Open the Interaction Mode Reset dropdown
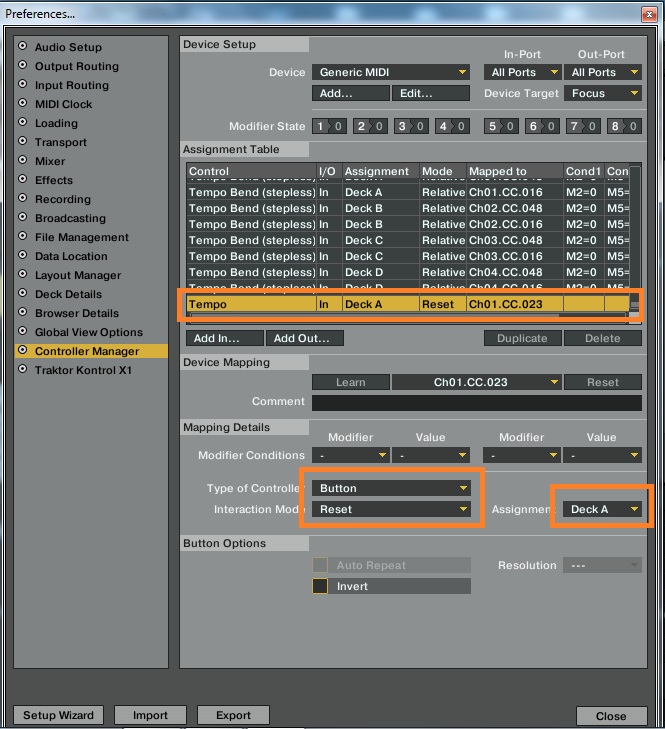Image resolution: width=665 pixels, height=729 pixels. tap(391, 509)
